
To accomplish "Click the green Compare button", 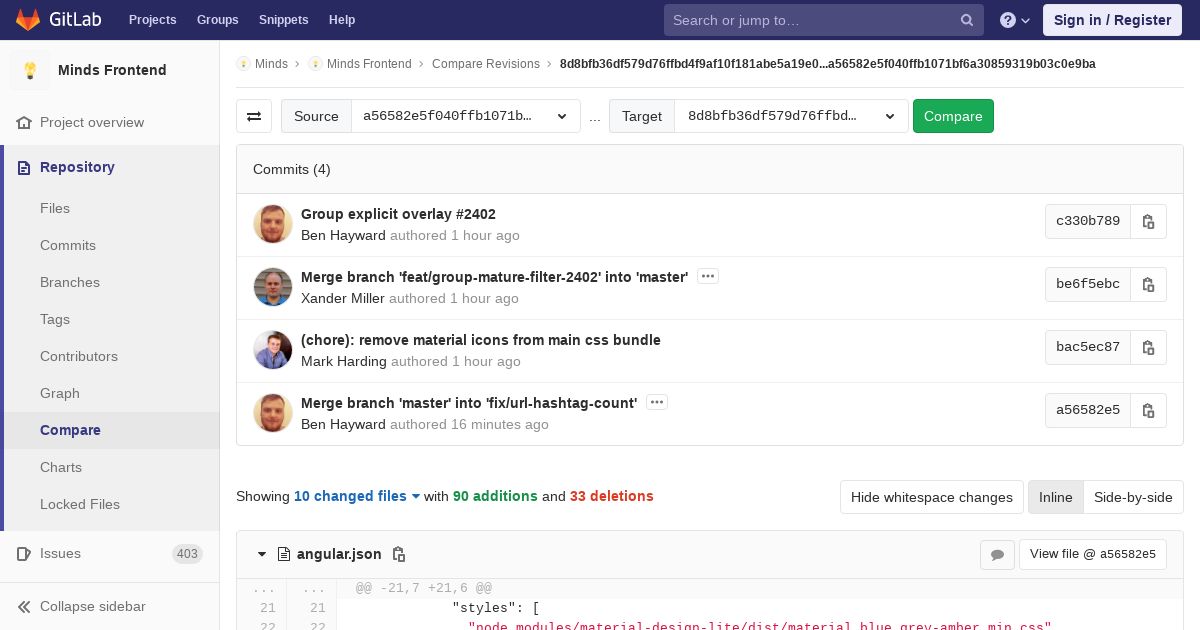I will 953,116.
